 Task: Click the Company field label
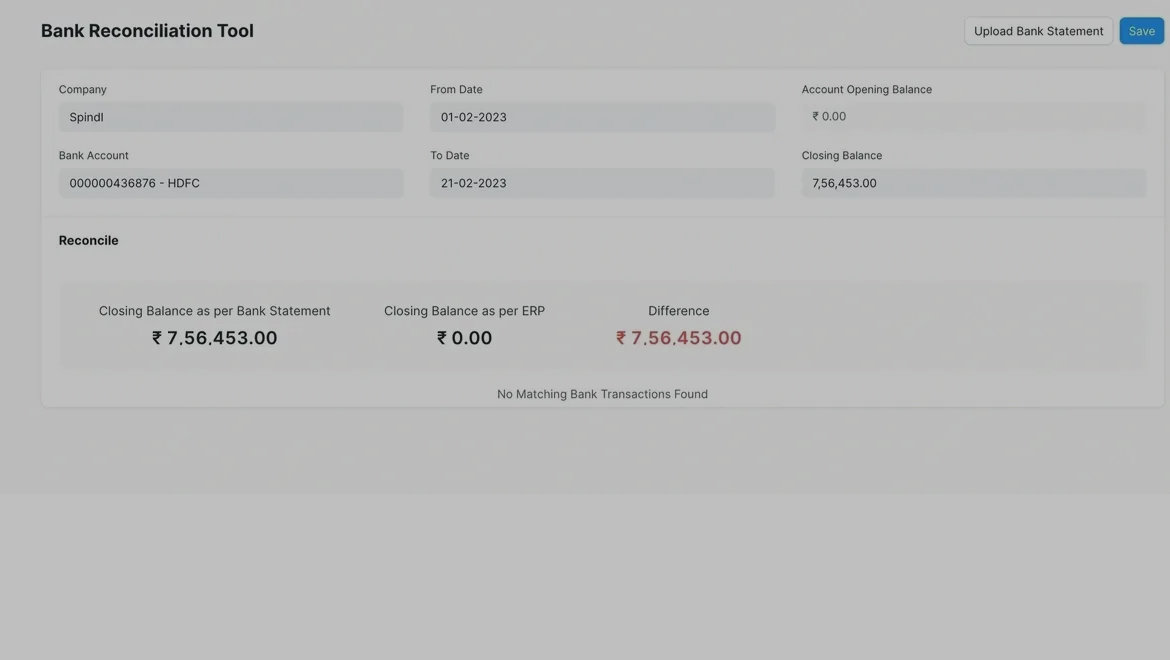coord(83,89)
